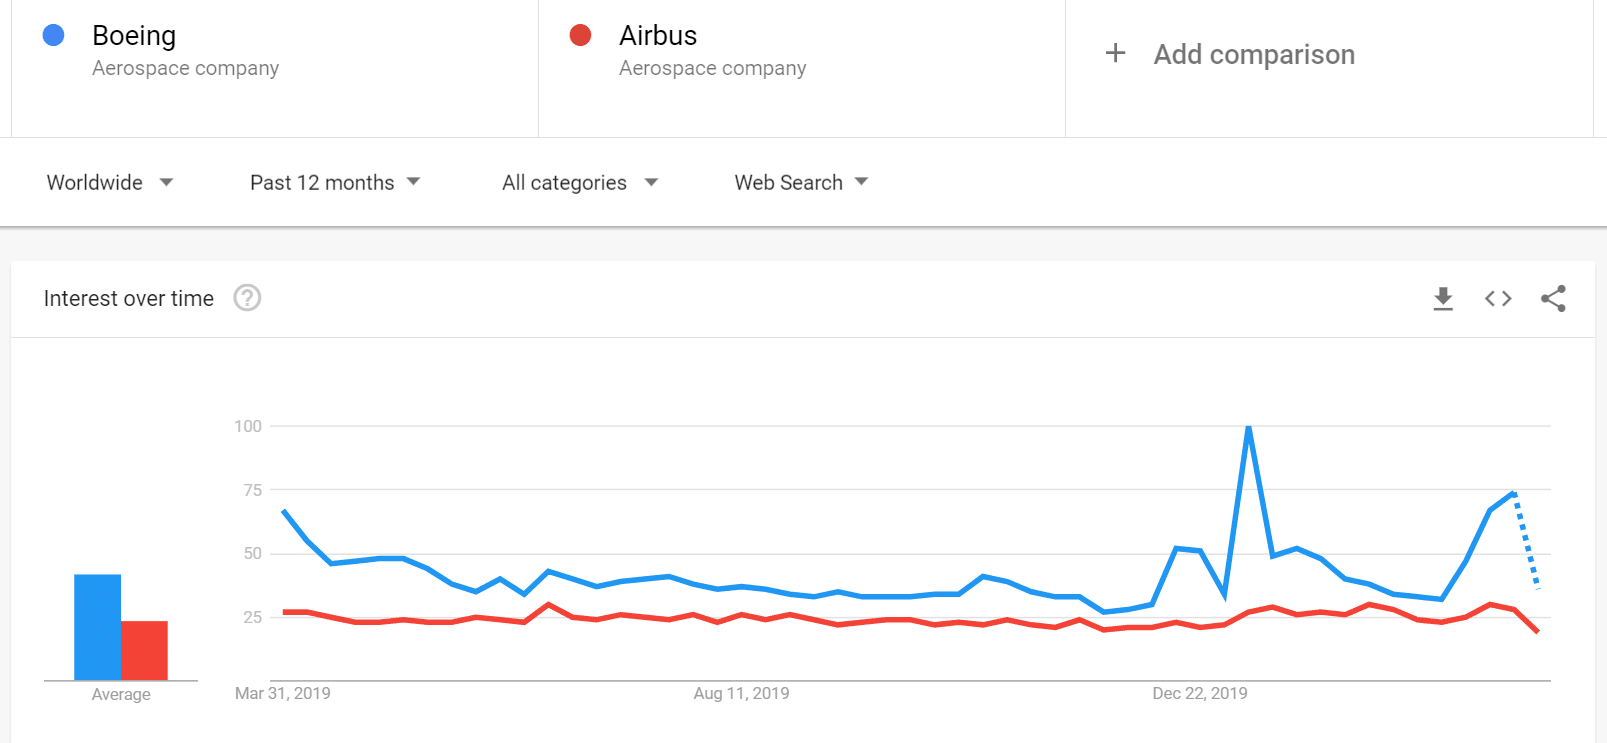Add another comparison term

point(1254,53)
